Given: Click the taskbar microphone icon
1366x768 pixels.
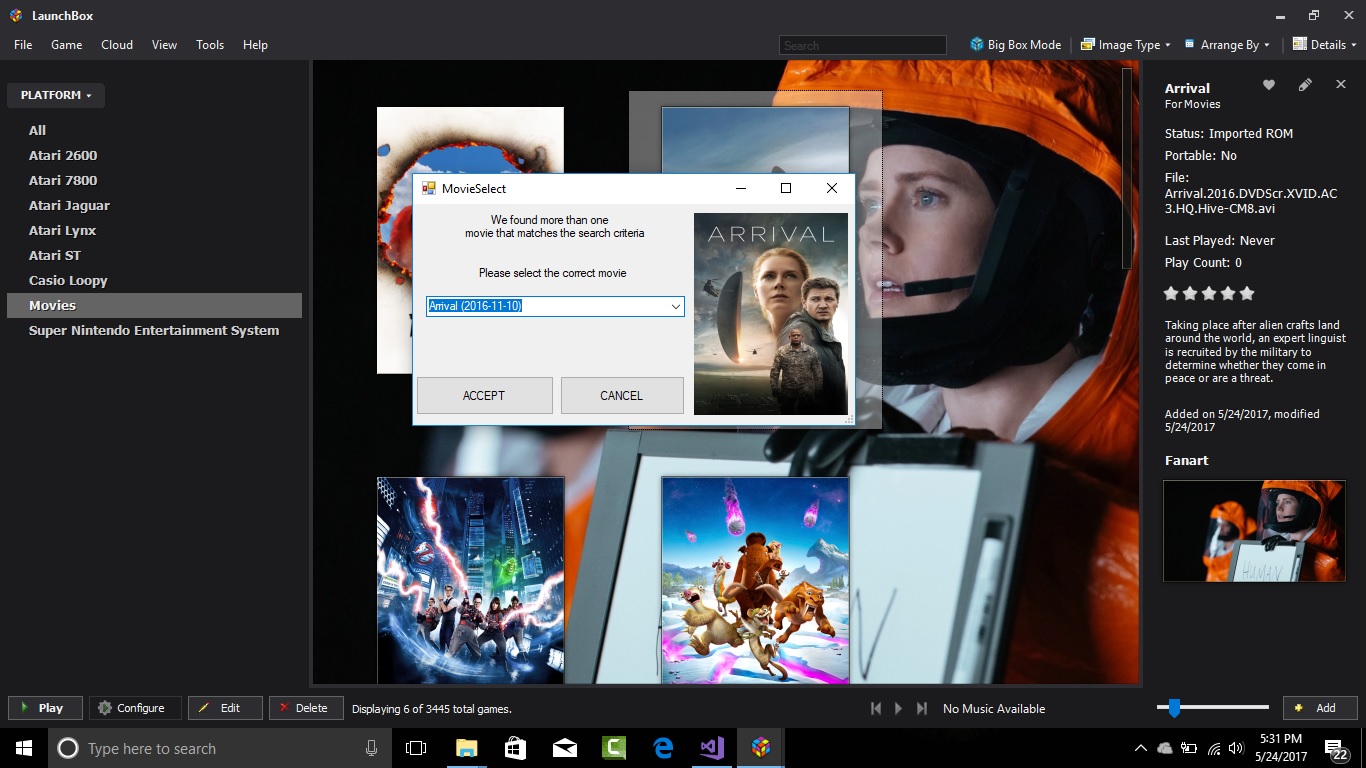Looking at the screenshot, I should coord(371,748).
